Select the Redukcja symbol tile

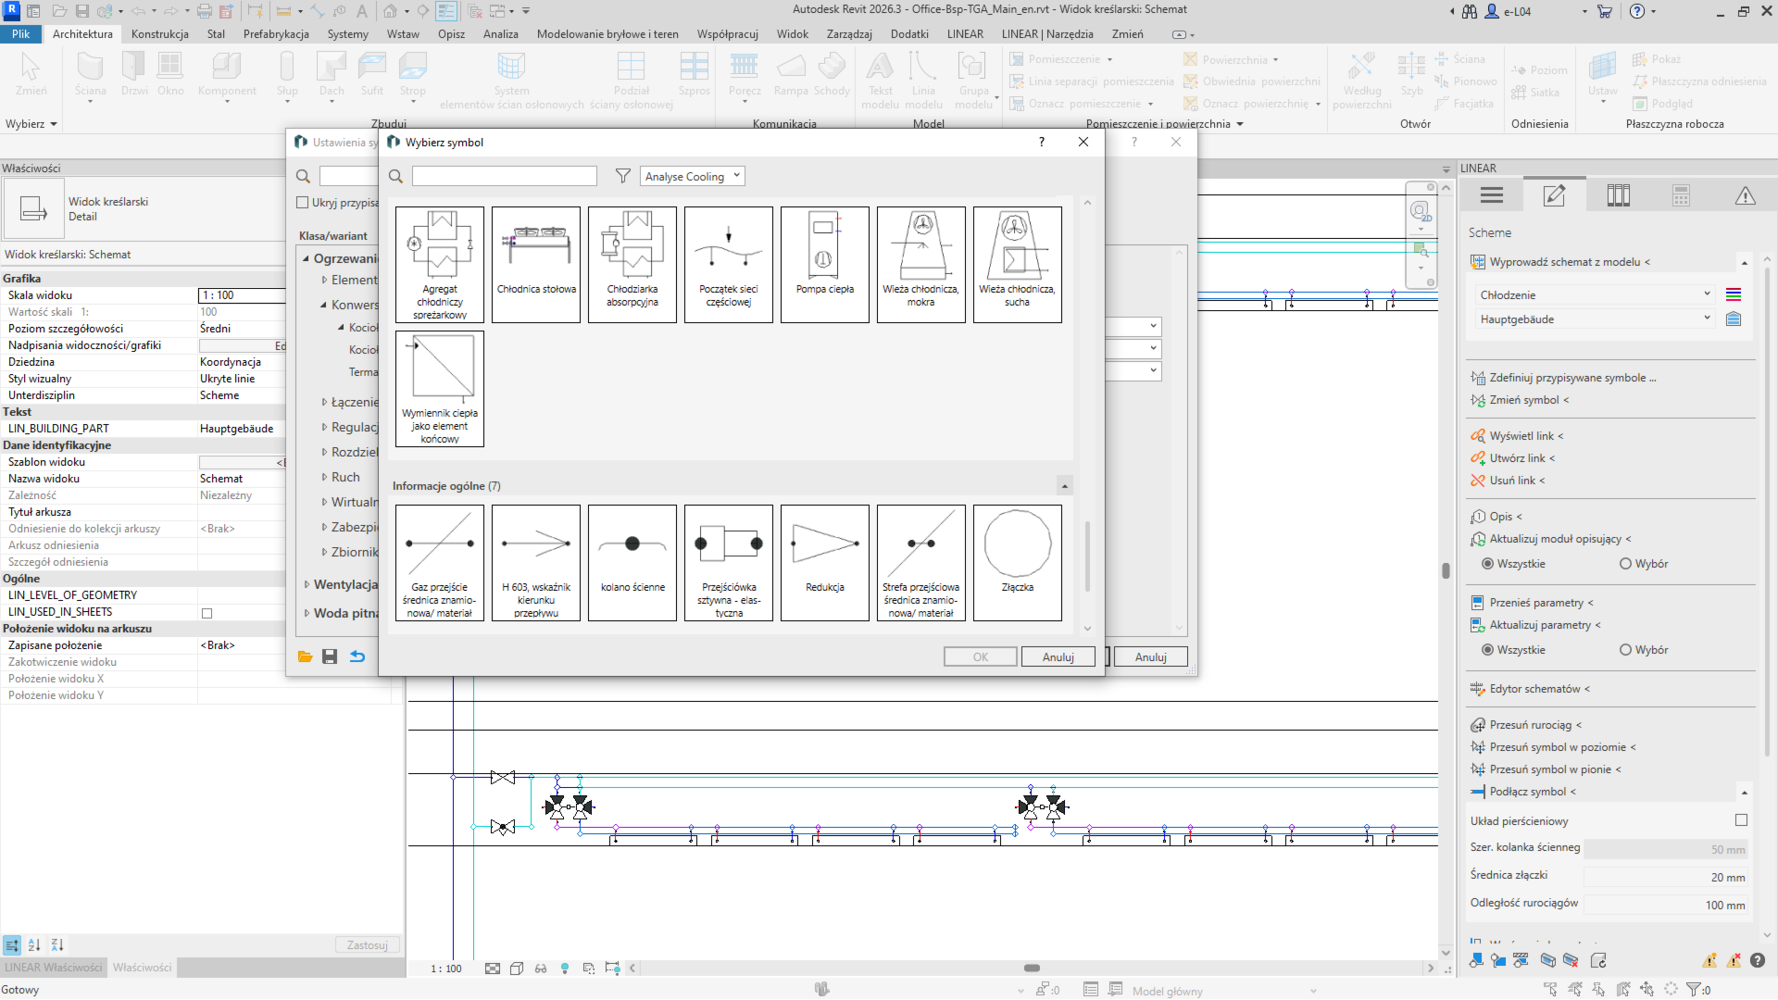pos(824,562)
